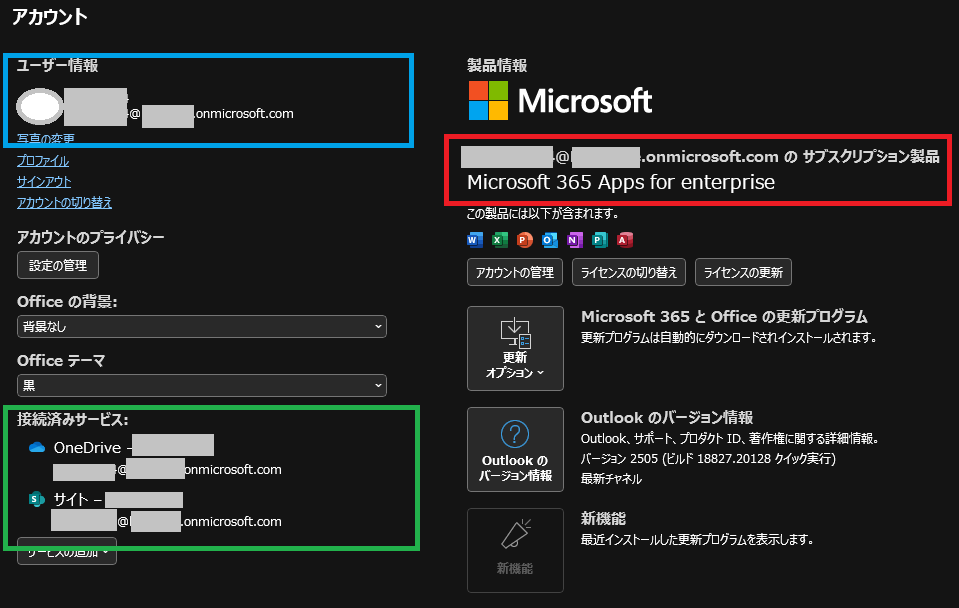The height and width of the screenshot is (608, 959).
Task: Click the OneDrive cloud icon
Action: click(37, 447)
